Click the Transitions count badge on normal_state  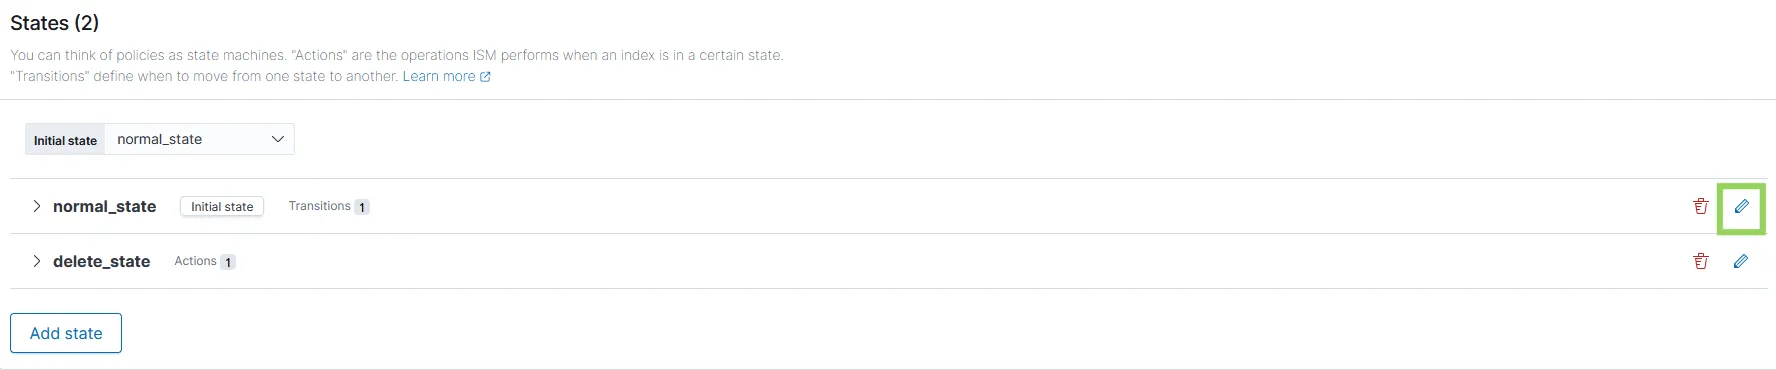pyautogui.click(x=362, y=207)
